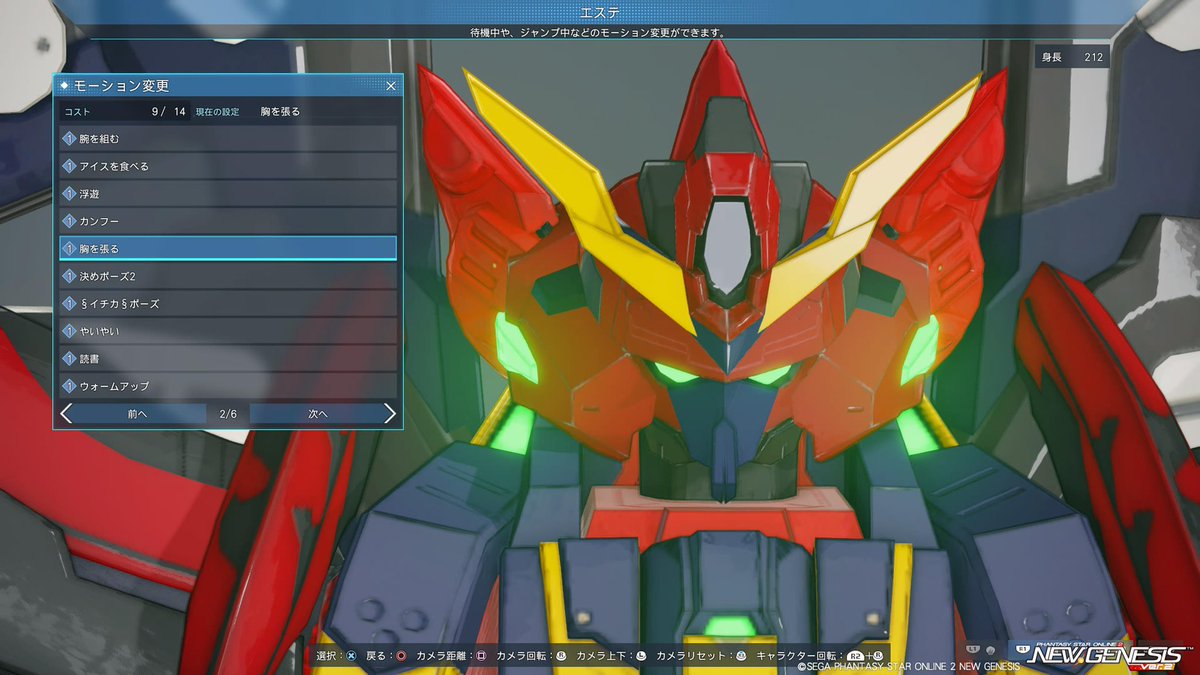Click the circle button icon next to 戻る

(x=401, y=656)
